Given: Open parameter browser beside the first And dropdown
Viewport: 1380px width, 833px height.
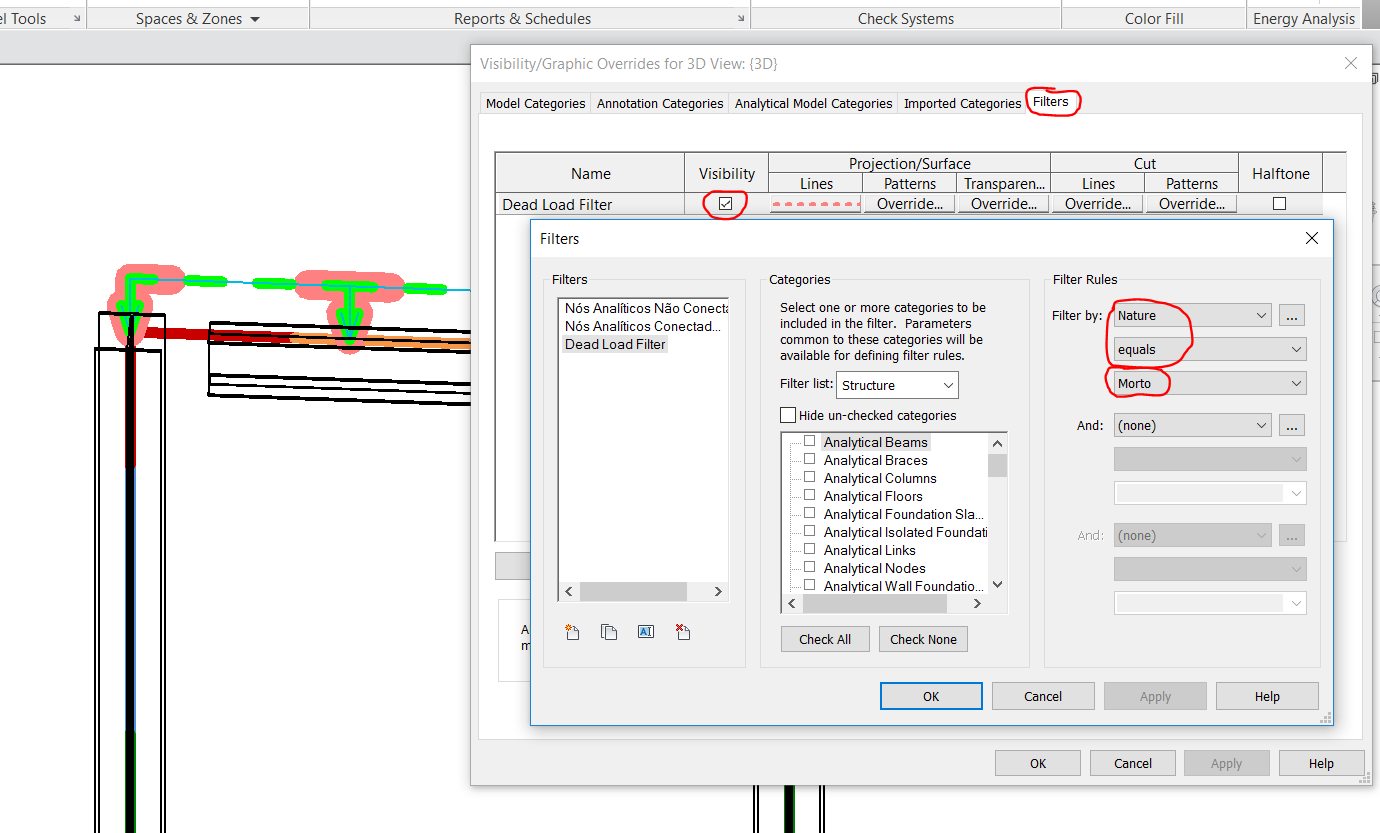Looking at the screenshot, I should 1291,424.
